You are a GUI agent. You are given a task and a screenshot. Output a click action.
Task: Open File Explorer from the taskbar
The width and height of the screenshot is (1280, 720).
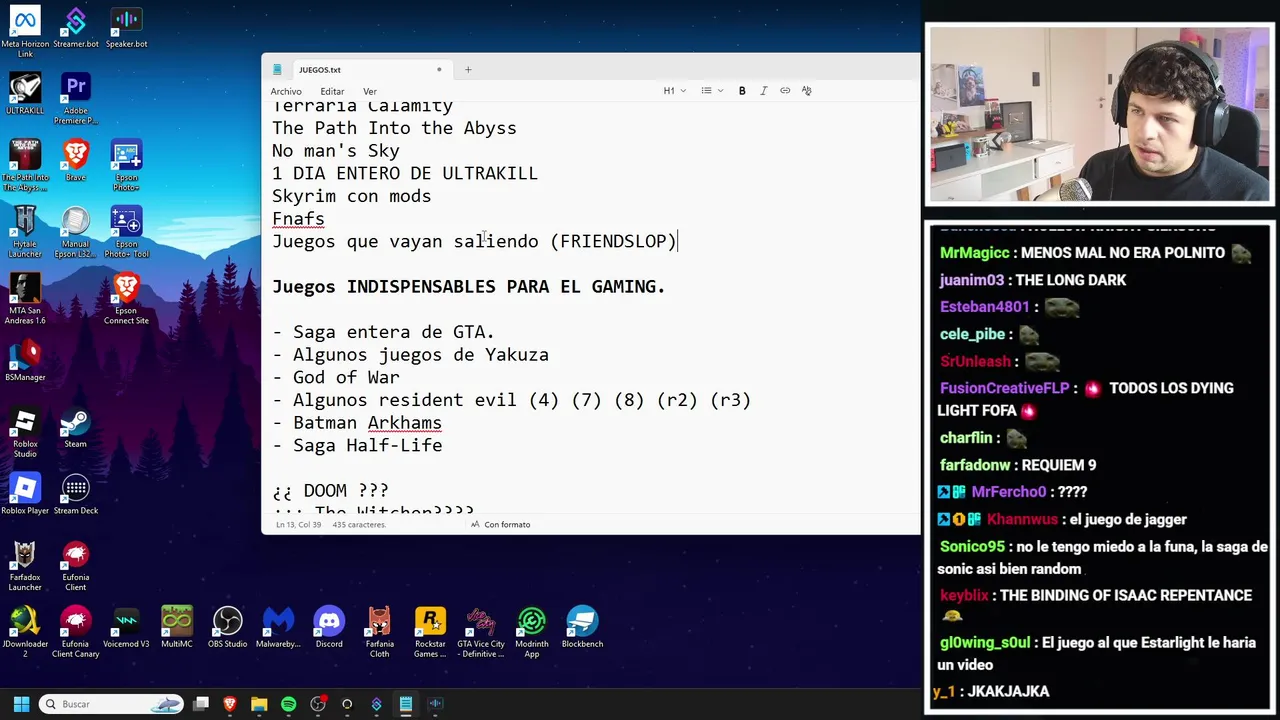coord(259,704)
